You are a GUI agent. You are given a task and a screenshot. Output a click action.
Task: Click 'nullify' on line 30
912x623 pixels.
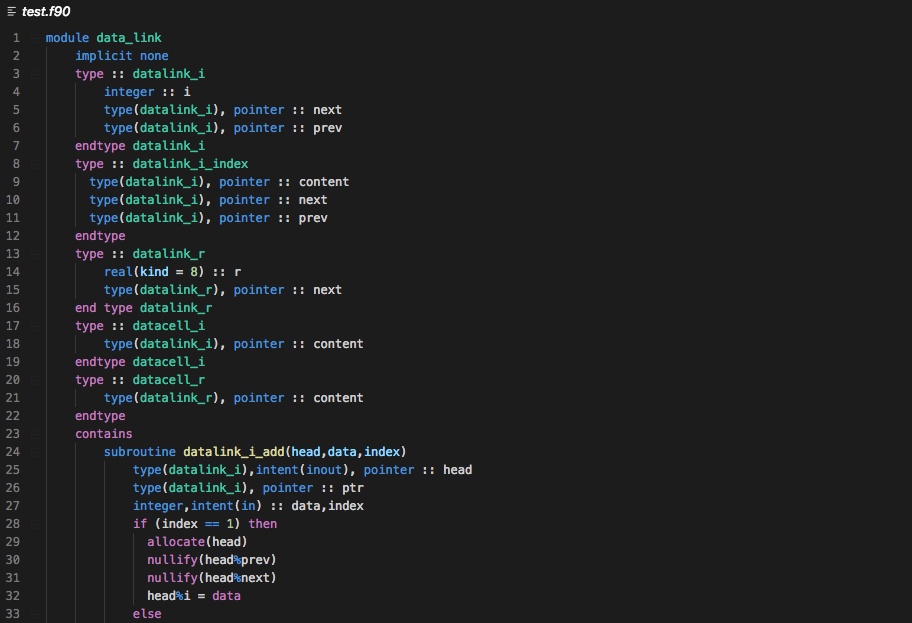(x=172, y=561)
